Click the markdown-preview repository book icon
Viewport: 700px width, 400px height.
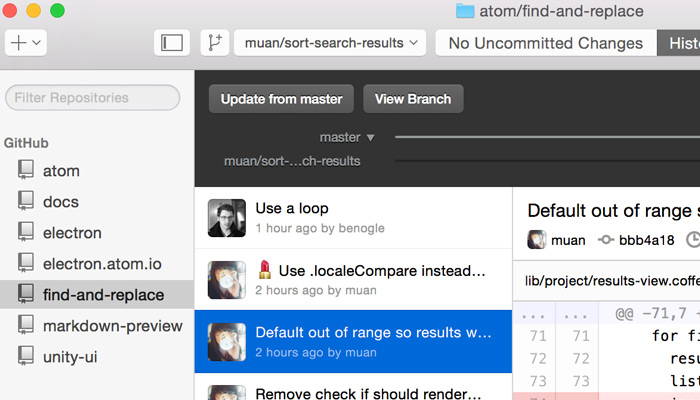[x=26, y=325]
